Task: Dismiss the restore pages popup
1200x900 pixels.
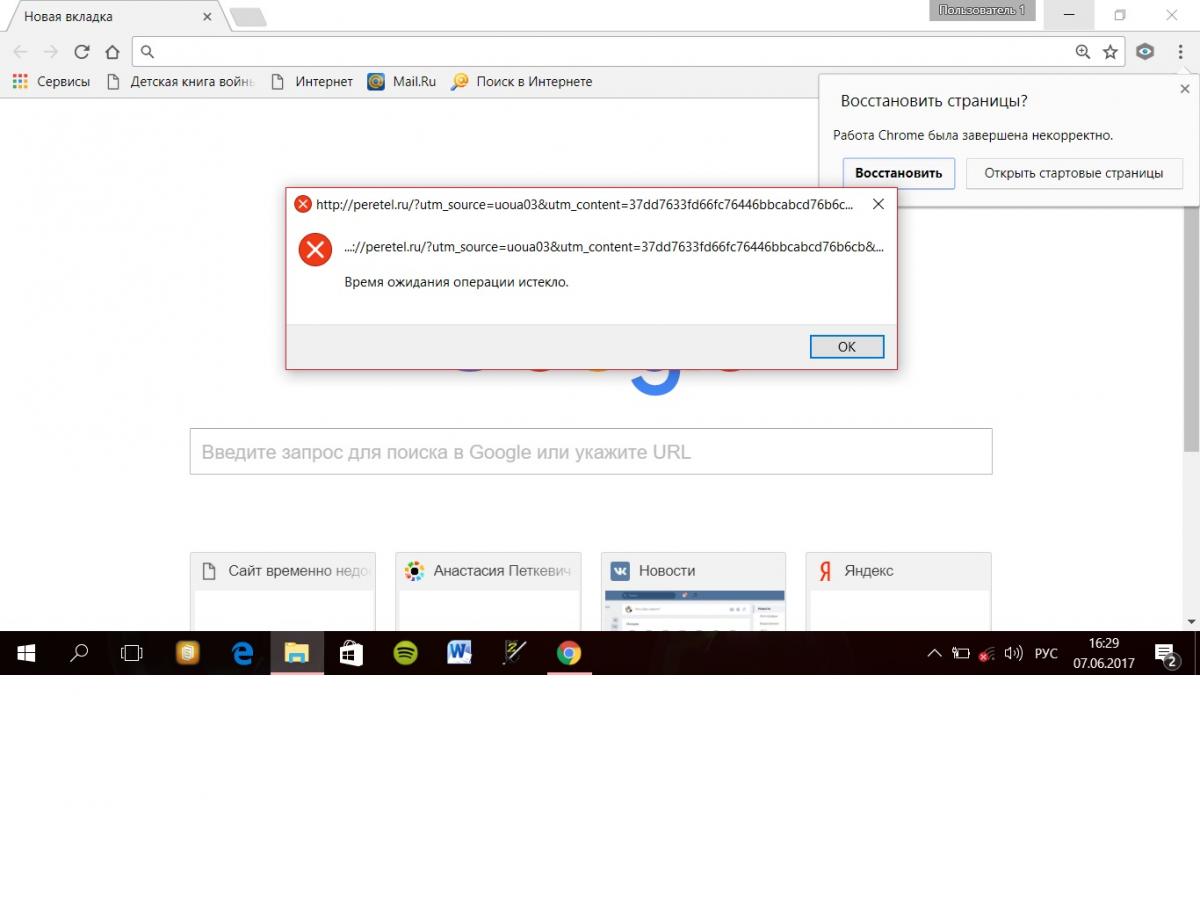Action: [x=1185, y=88]
